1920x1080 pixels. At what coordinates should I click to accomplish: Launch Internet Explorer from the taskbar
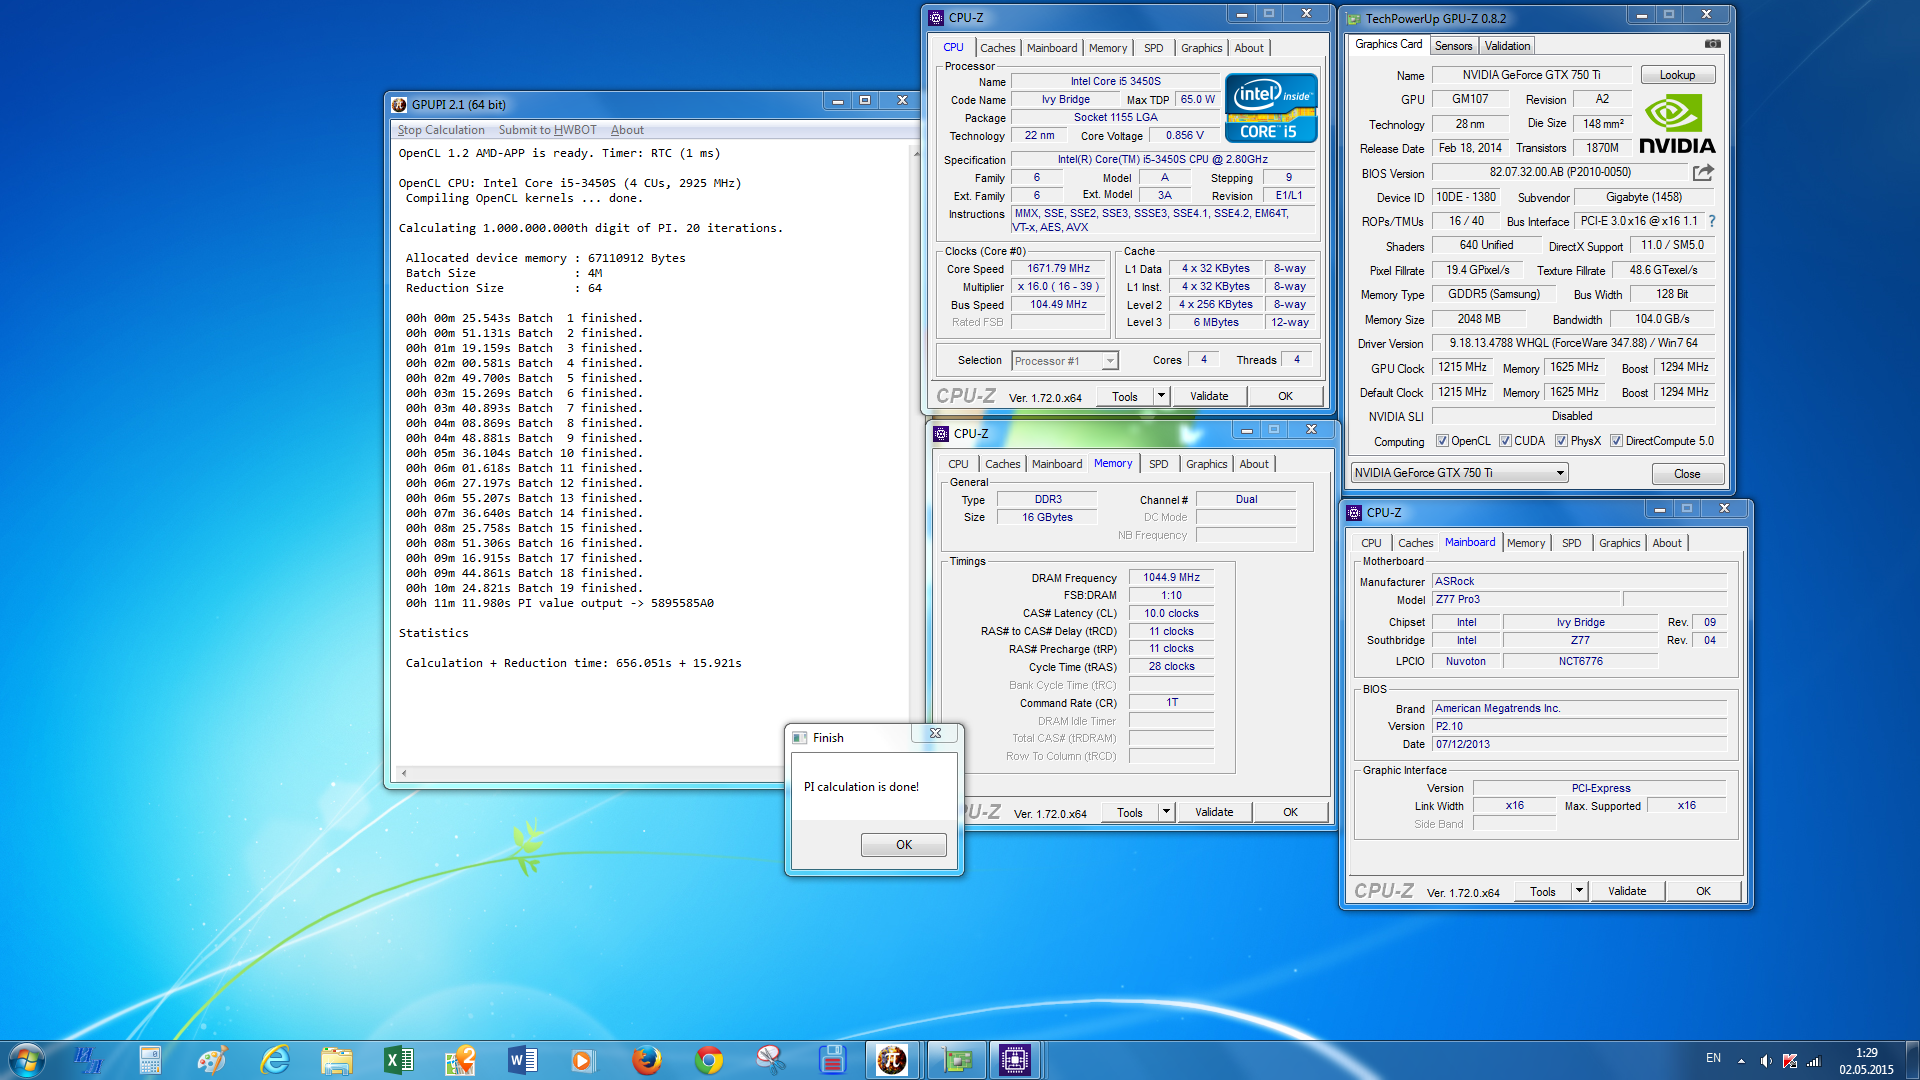(275, 1060)
